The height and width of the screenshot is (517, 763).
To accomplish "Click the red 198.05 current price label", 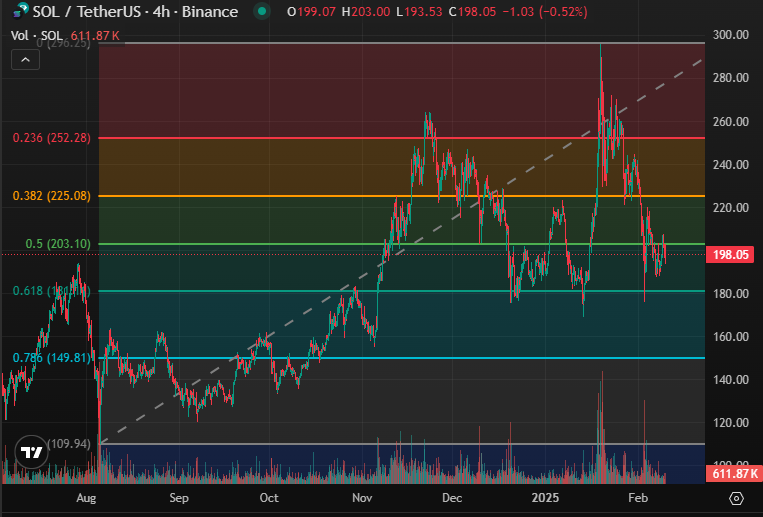I will point(730,255).
